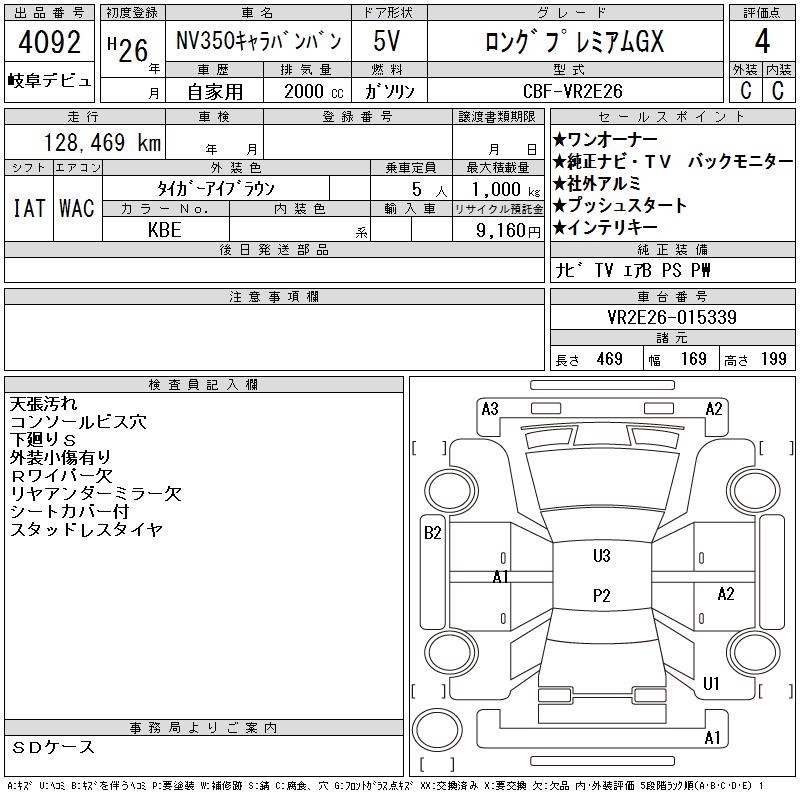The image size is (800, 800).
Task: Select the recycle deposit 9,160円
Action: coord(499,231)
